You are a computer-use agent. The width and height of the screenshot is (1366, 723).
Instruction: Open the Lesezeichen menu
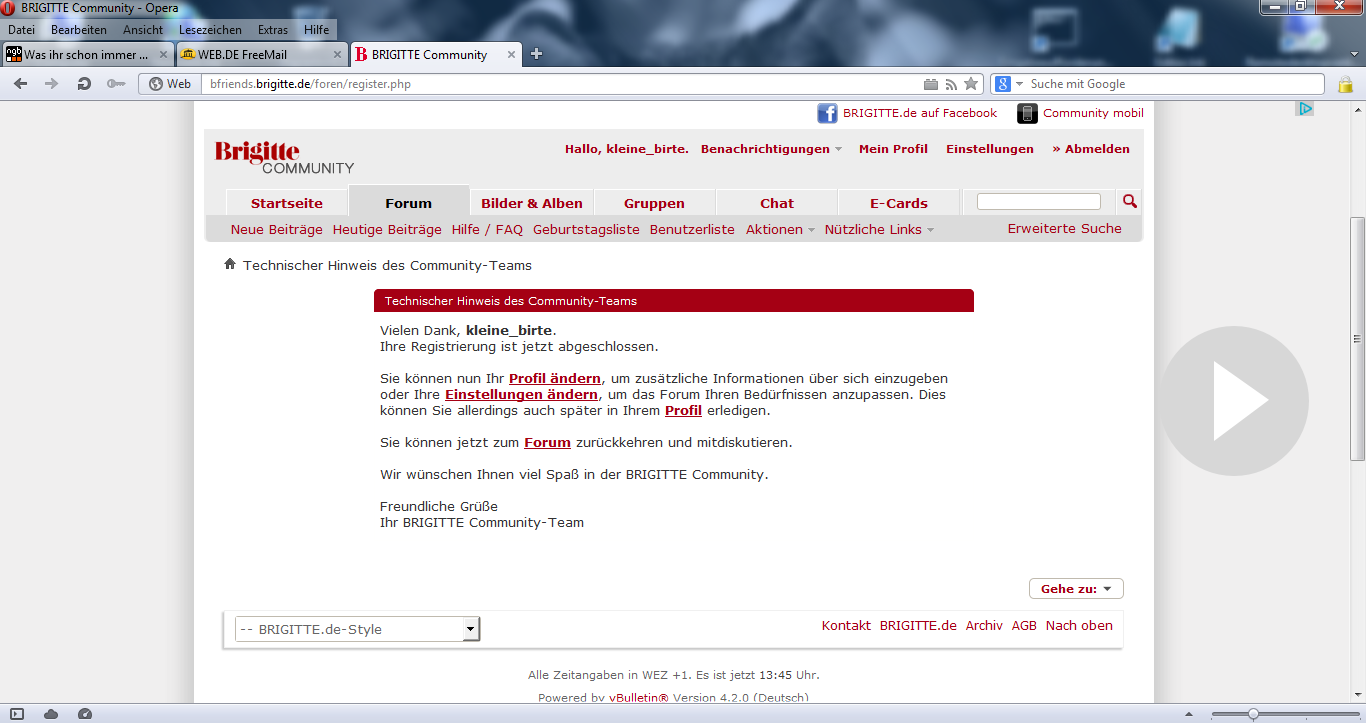point(210,30)
